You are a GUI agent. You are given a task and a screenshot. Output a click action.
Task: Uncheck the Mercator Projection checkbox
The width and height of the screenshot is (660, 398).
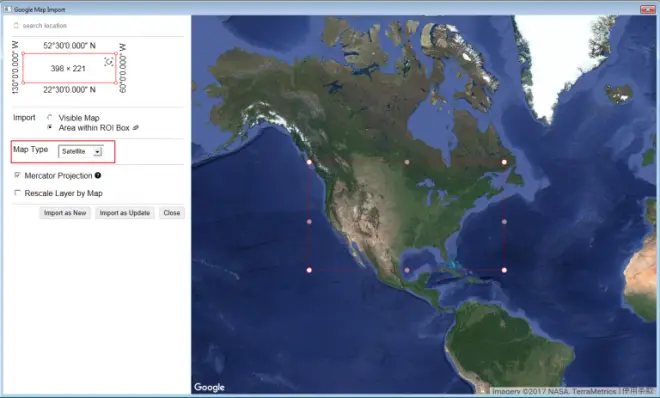(x=17, y=175)
